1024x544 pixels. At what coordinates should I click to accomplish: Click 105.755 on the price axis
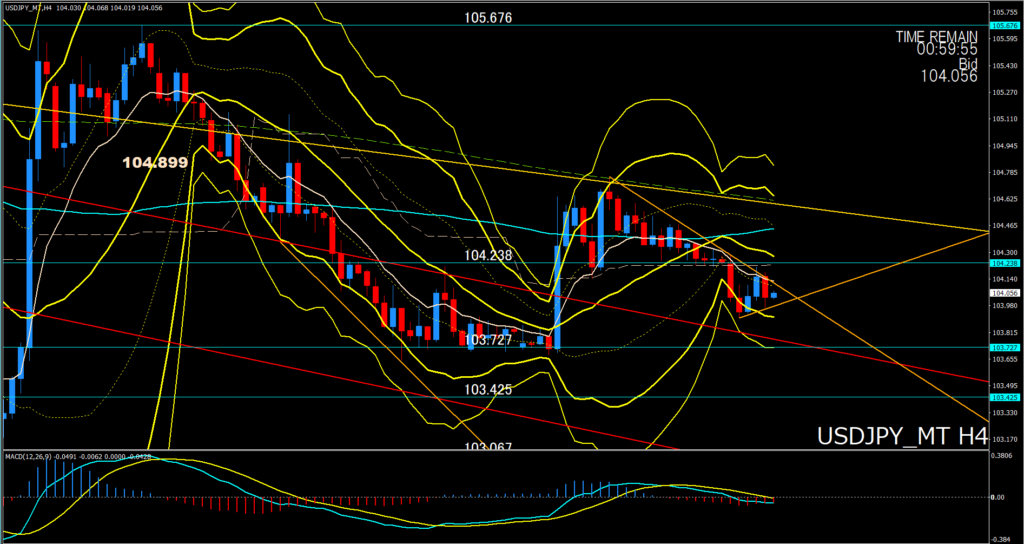point(1003,12)
